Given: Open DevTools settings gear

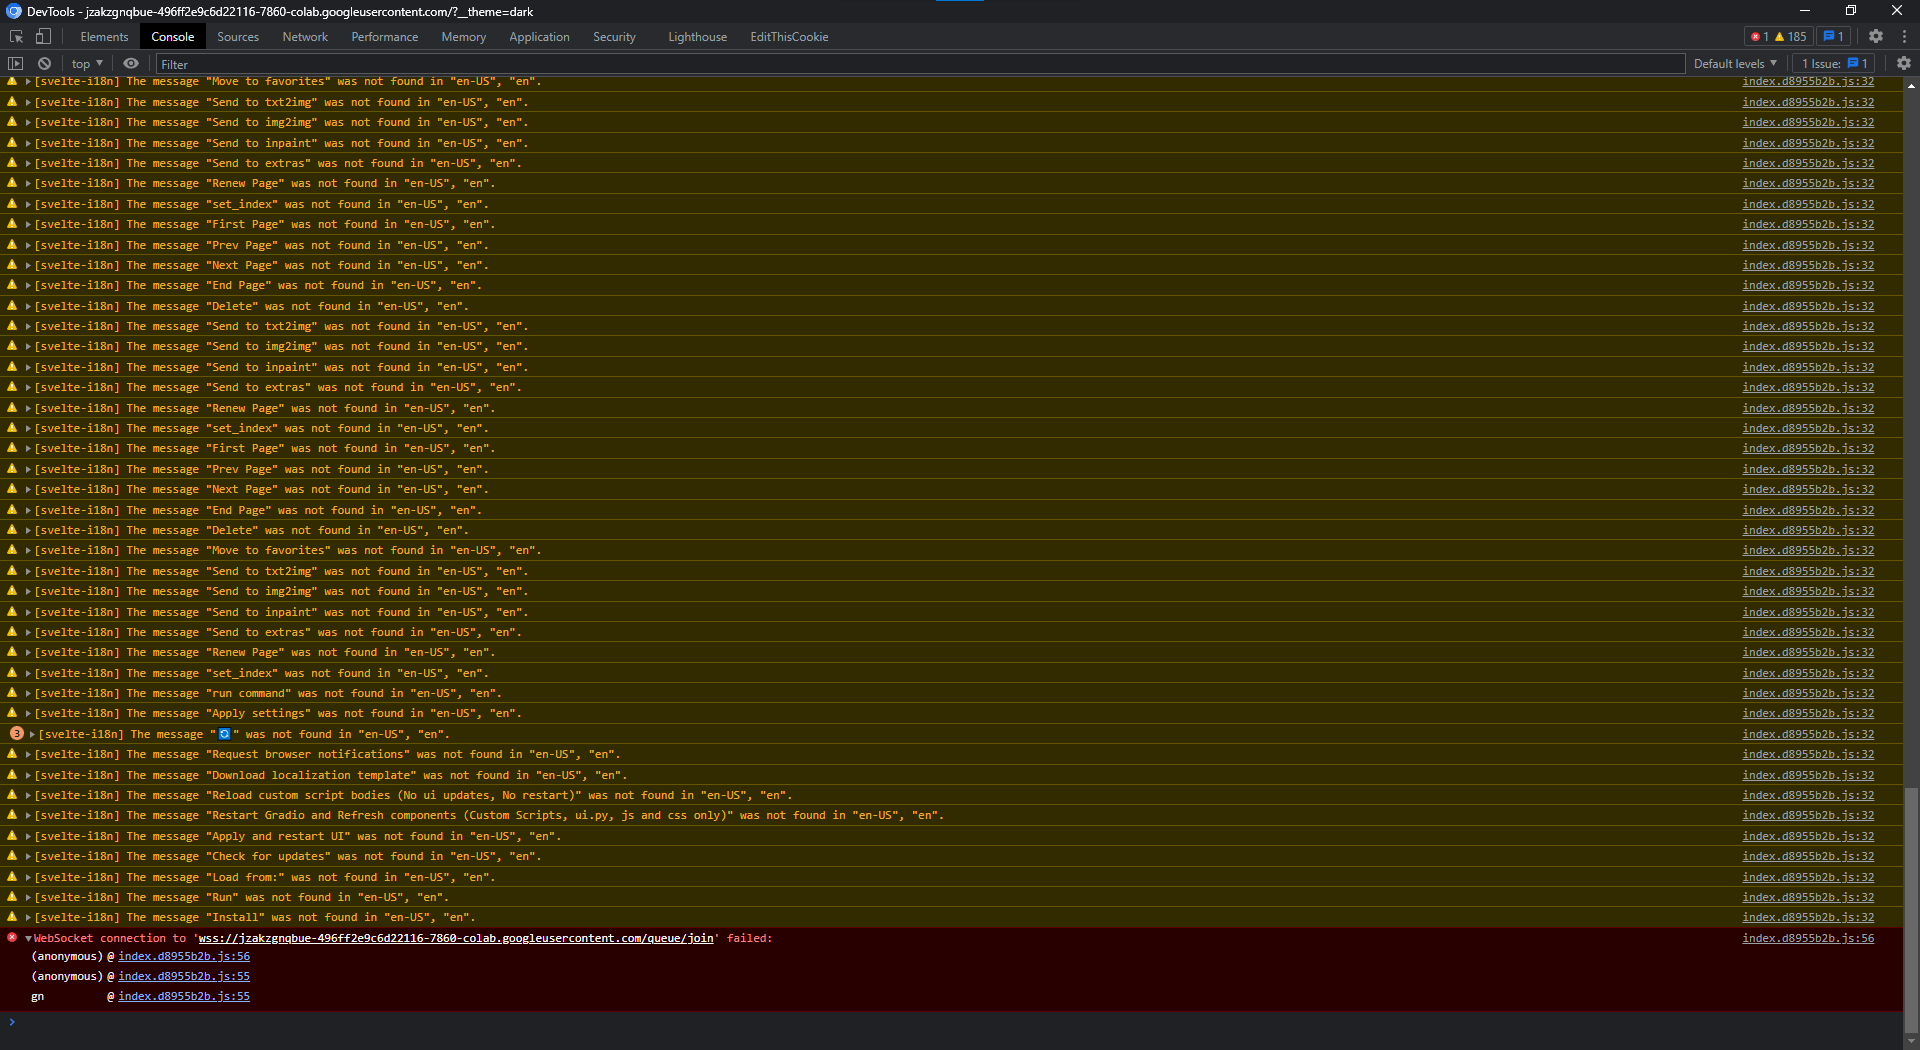Looking at the screenshot, I should 1876,36.
